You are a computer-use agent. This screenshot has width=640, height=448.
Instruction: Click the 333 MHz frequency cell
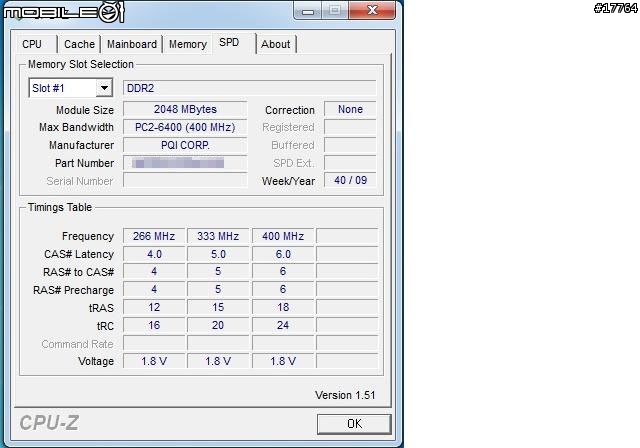[218, 236]
